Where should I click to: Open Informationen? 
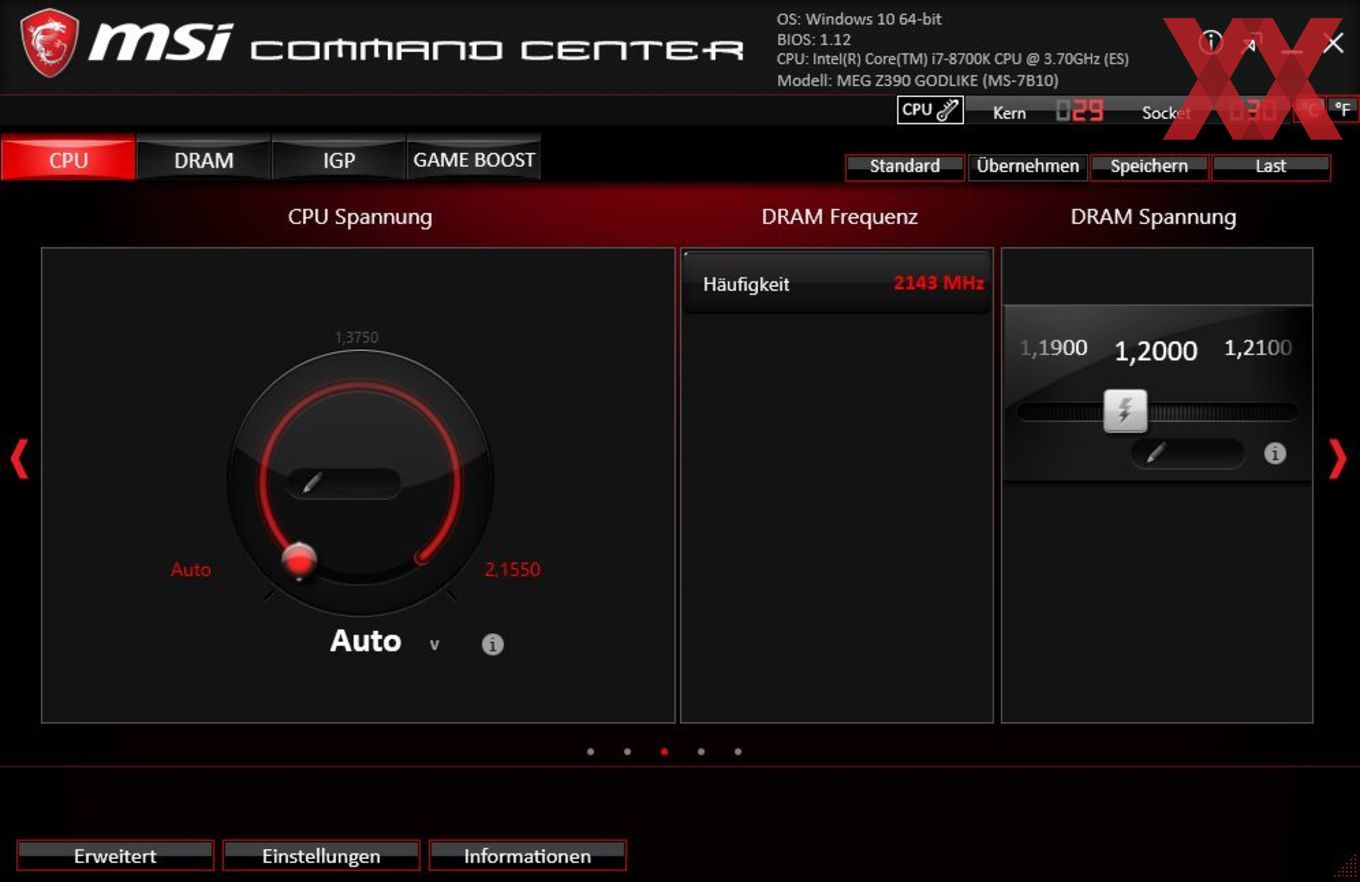(x=527, y=856)
